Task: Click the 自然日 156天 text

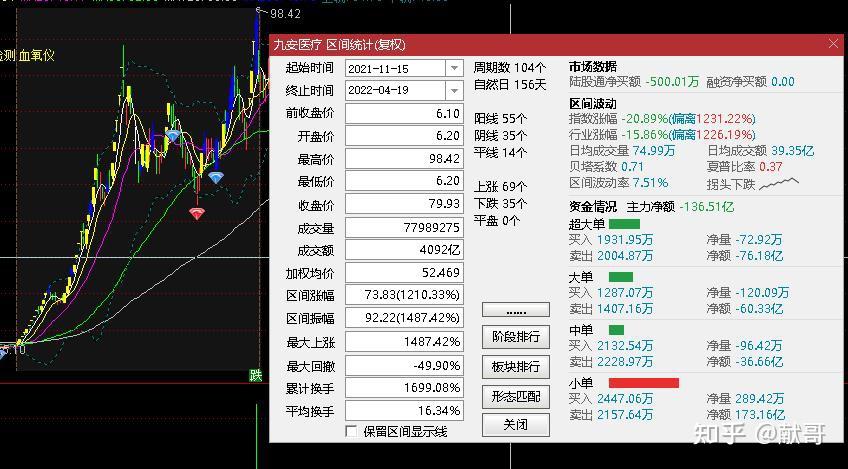Action: [x=510, y=85]
